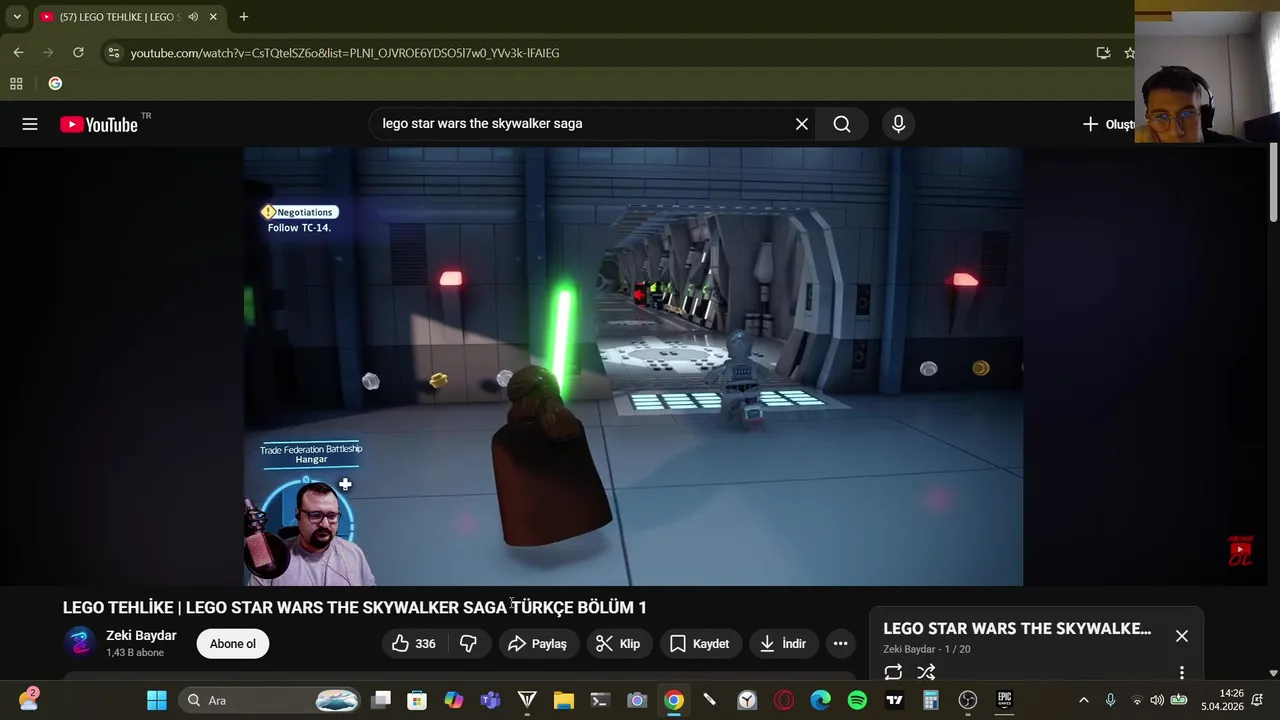Screen dimensions: 1280x720
Task: Open Zeki Baydar channel avatar
Action: [80, 643]
